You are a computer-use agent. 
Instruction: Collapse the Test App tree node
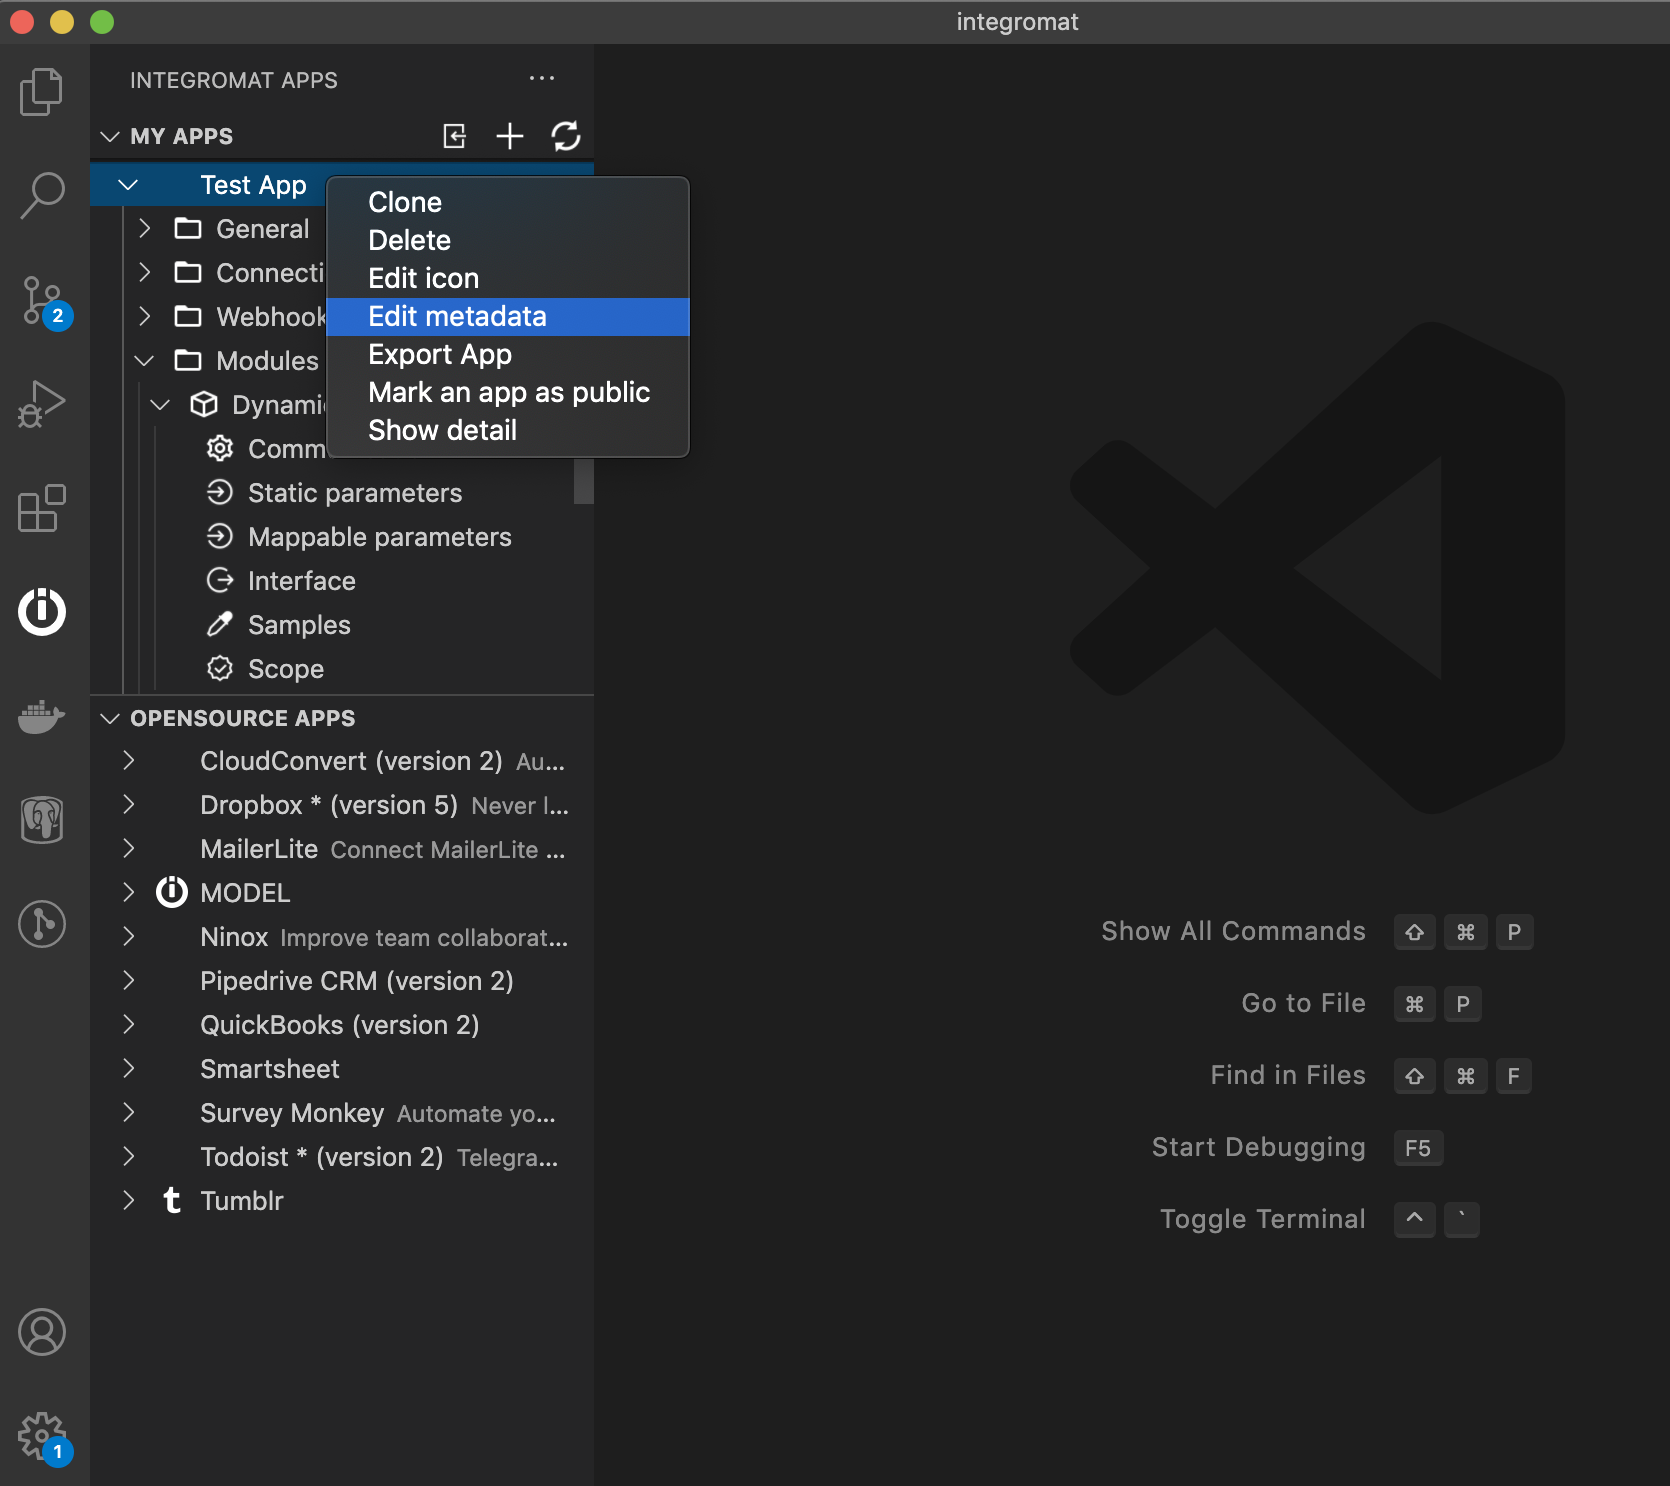tap(128, 184)
